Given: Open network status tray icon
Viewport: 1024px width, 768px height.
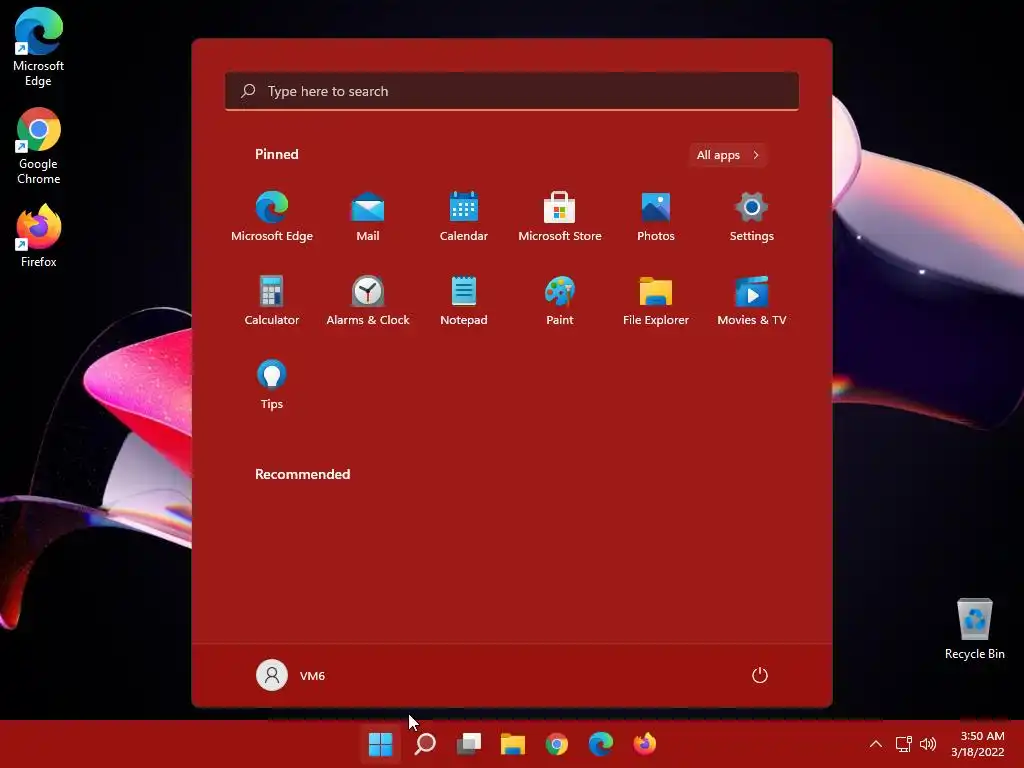Looking at the screenshot, I should tap(903, 744).
